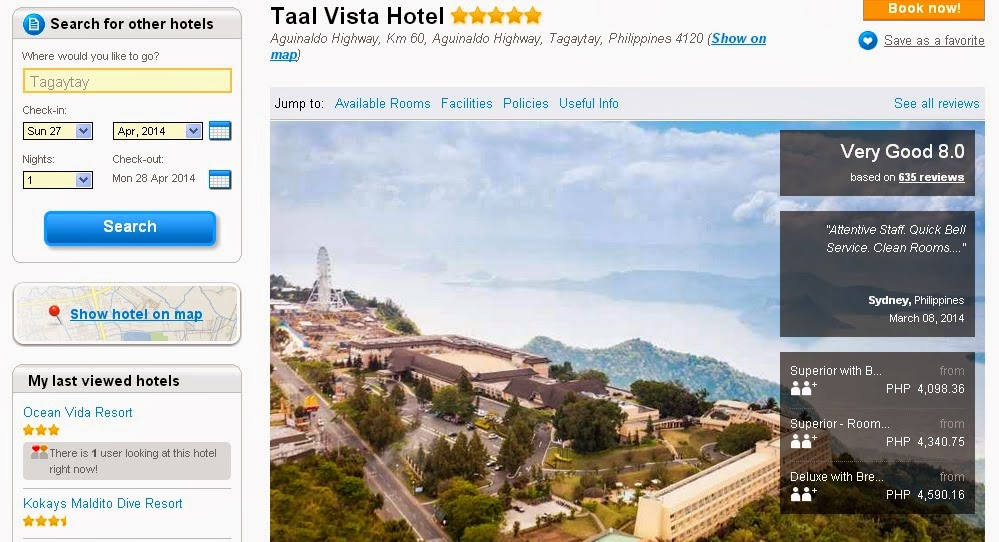Click the orange Book now! button

[924, 9]
